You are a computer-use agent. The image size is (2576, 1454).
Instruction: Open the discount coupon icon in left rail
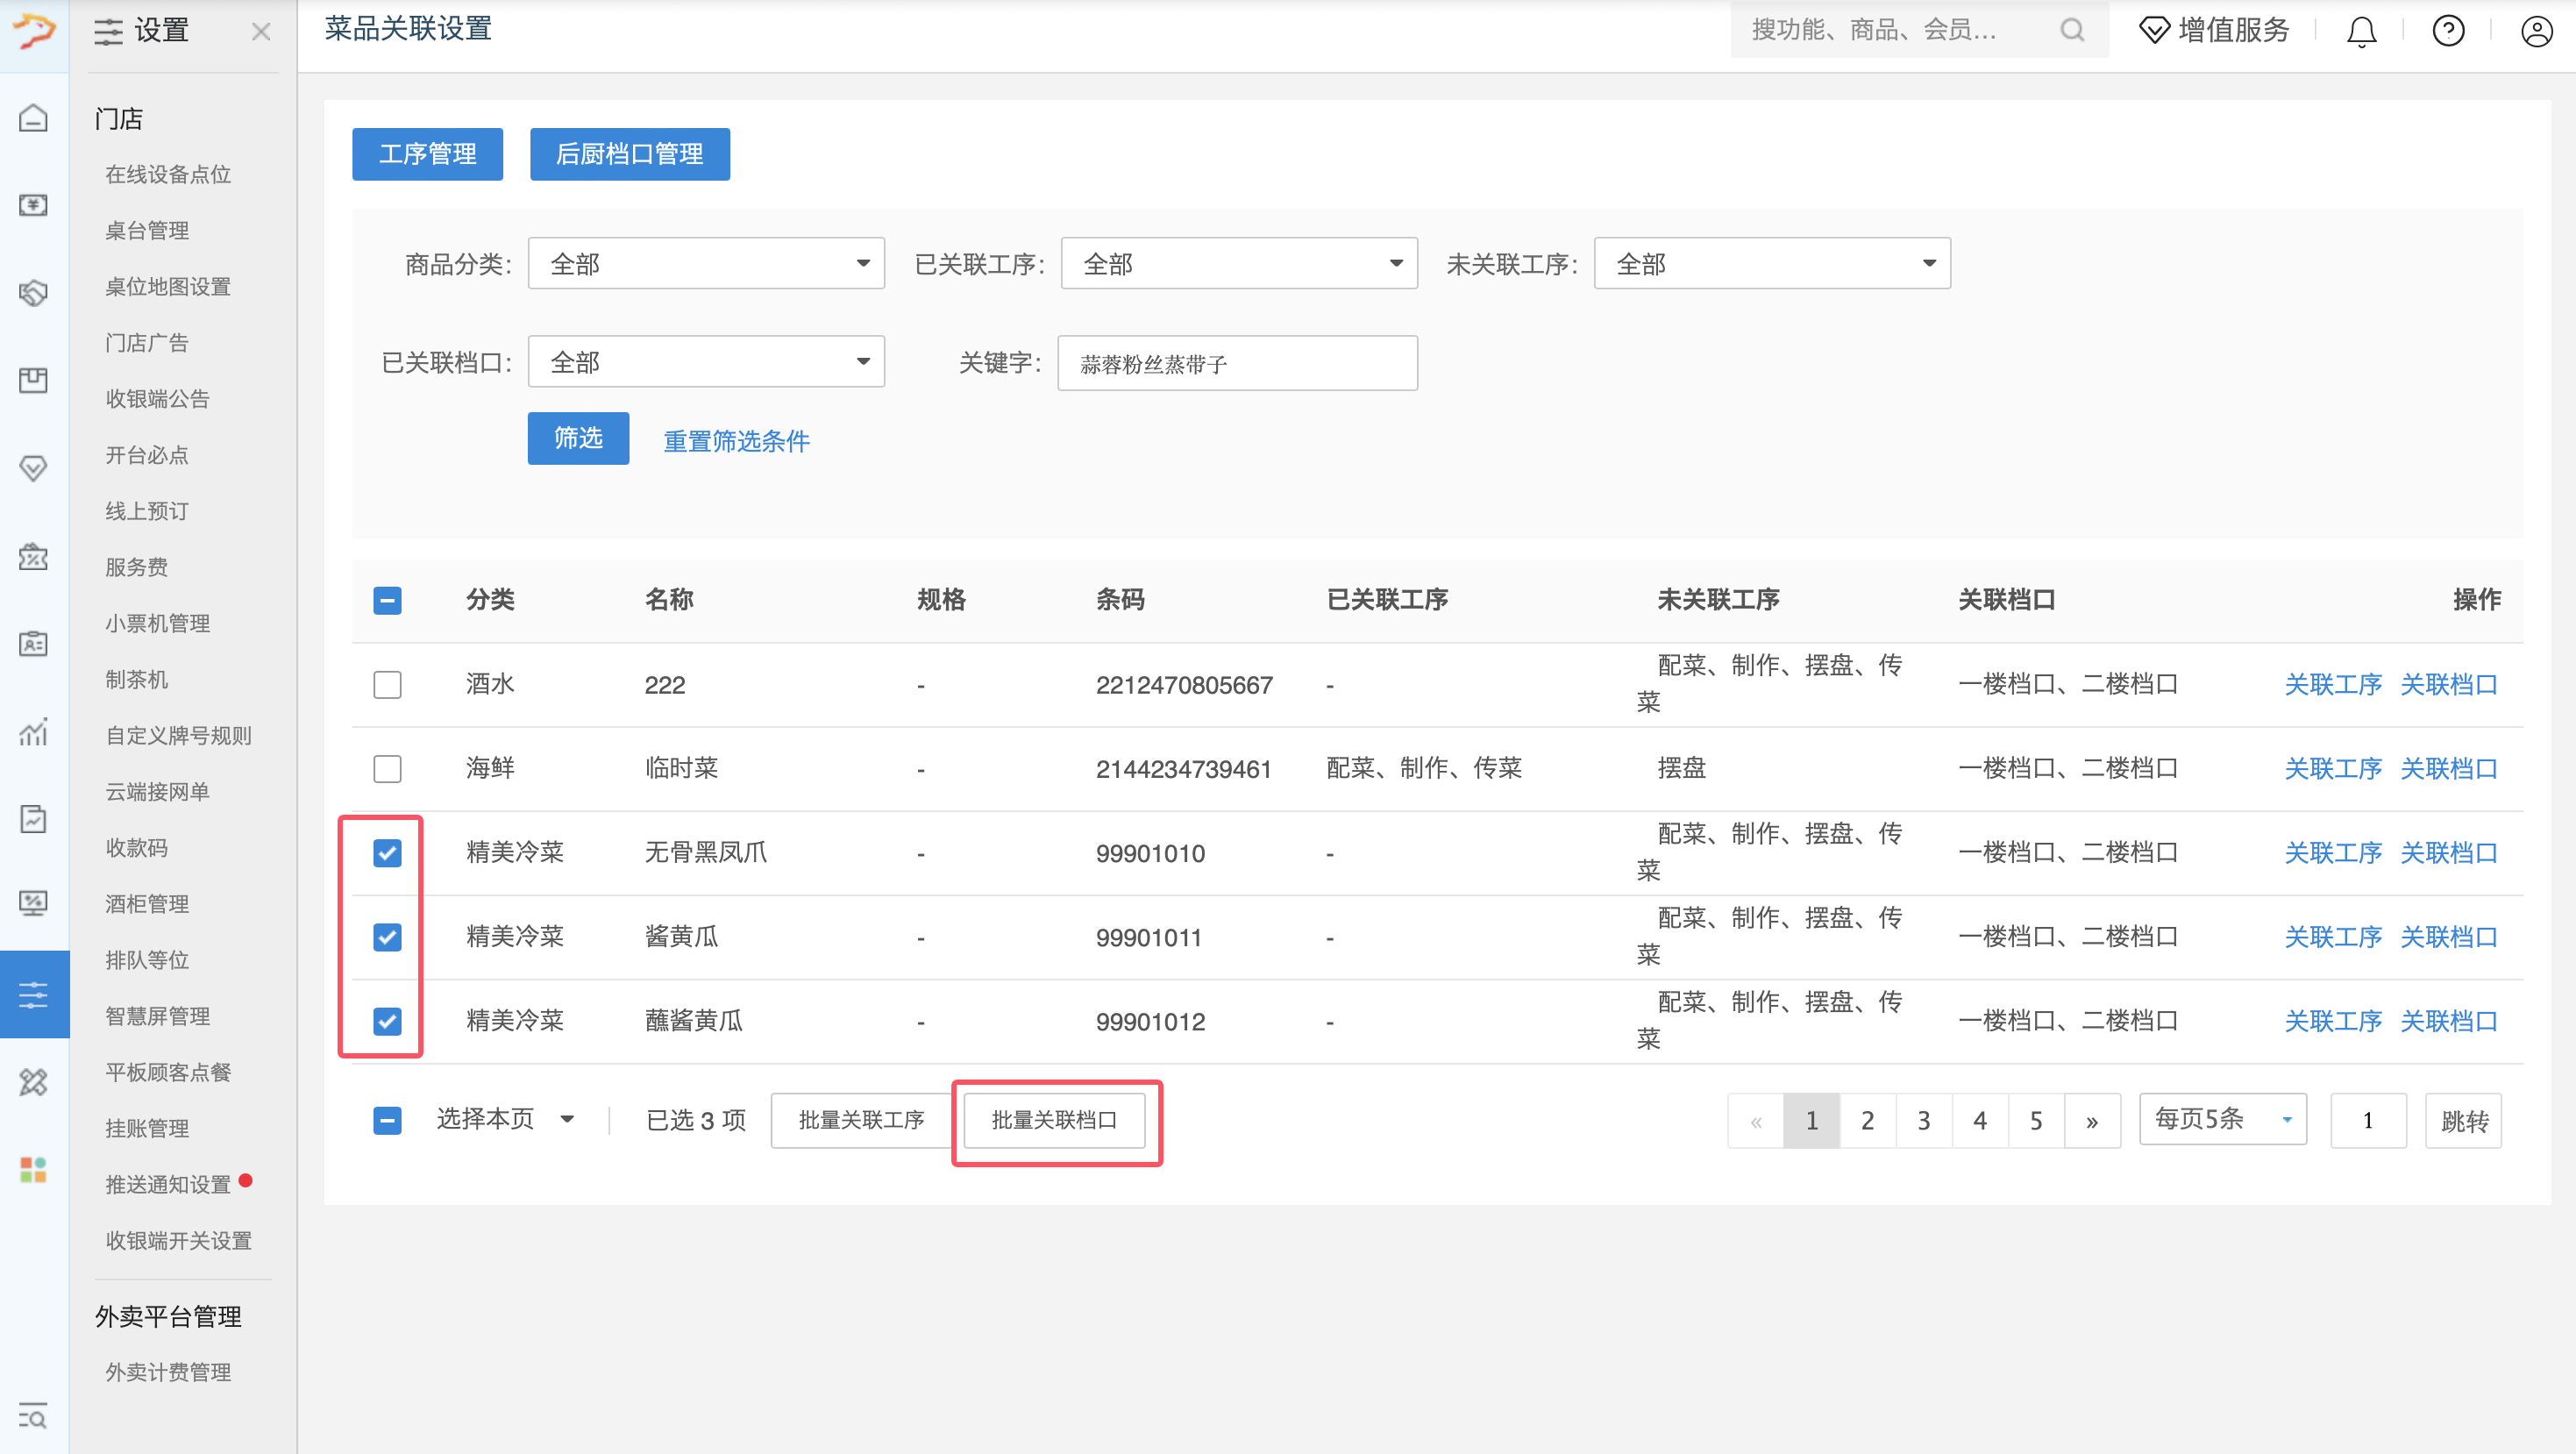pyautogui.click(x=34, y=556)
